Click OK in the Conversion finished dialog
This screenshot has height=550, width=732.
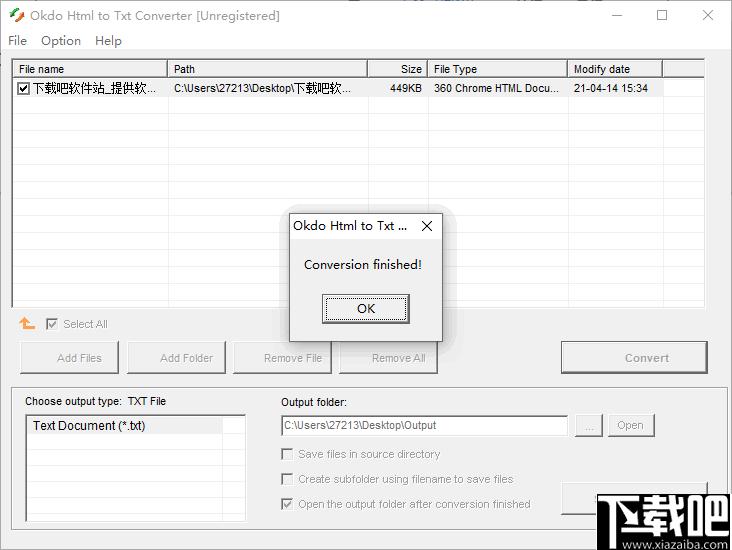(x=366, y=309)
